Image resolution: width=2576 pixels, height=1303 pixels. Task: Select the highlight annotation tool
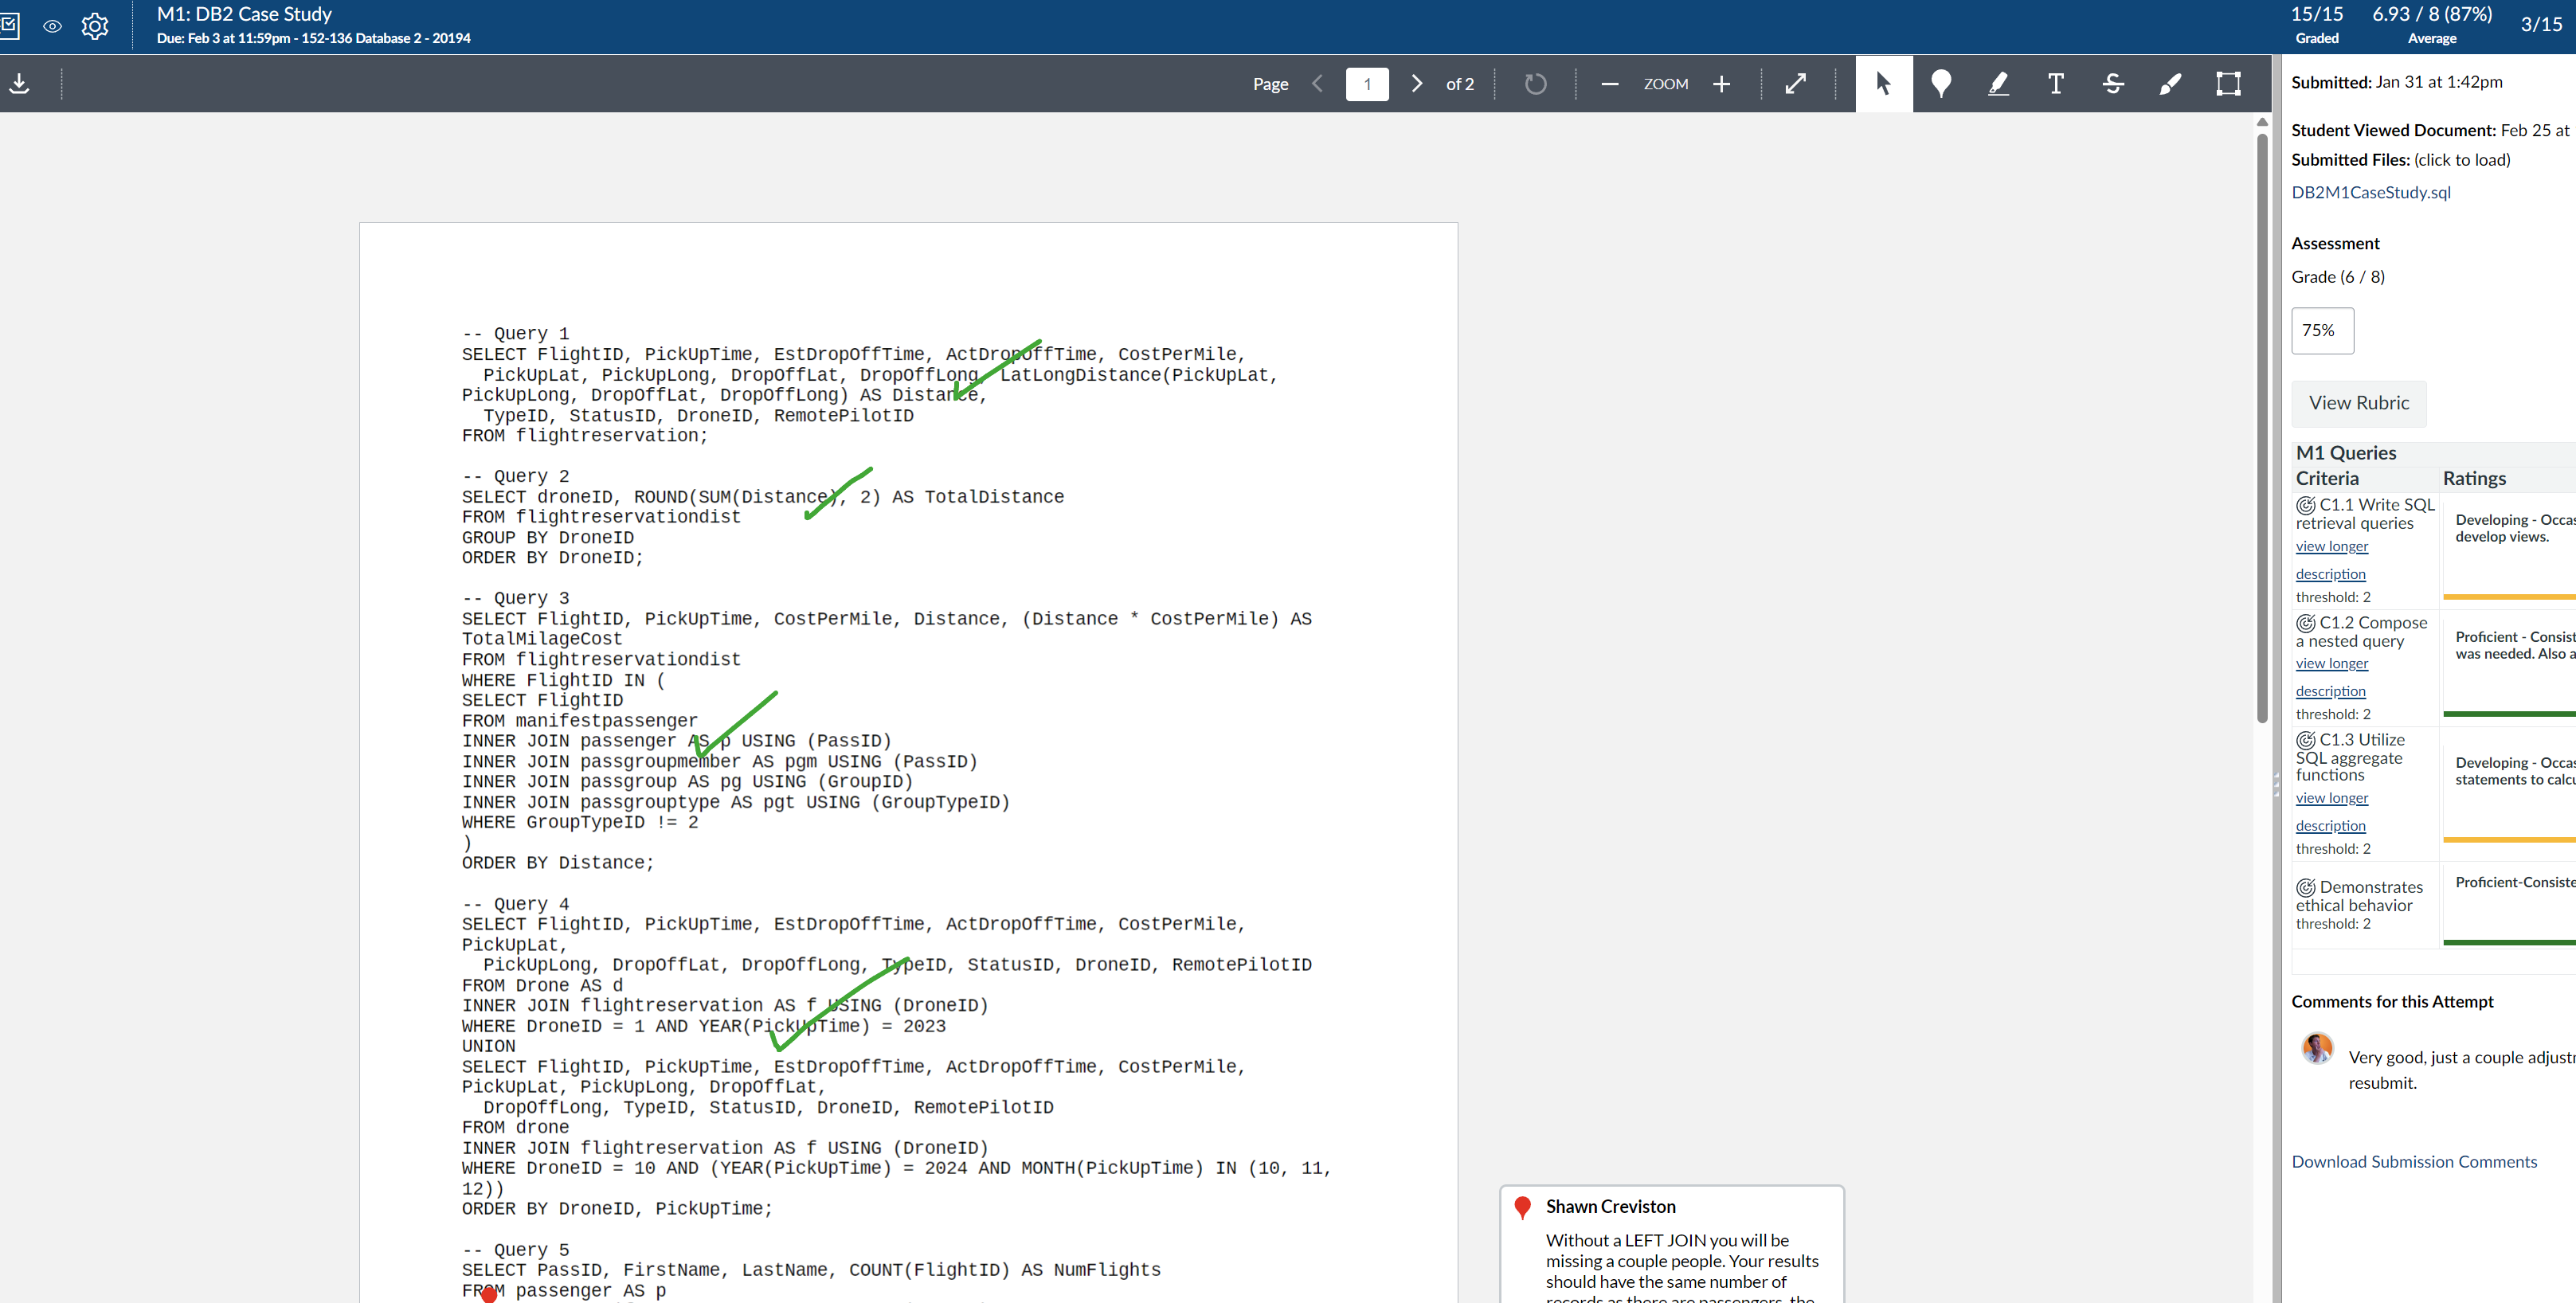click(x=1998, y=84)
